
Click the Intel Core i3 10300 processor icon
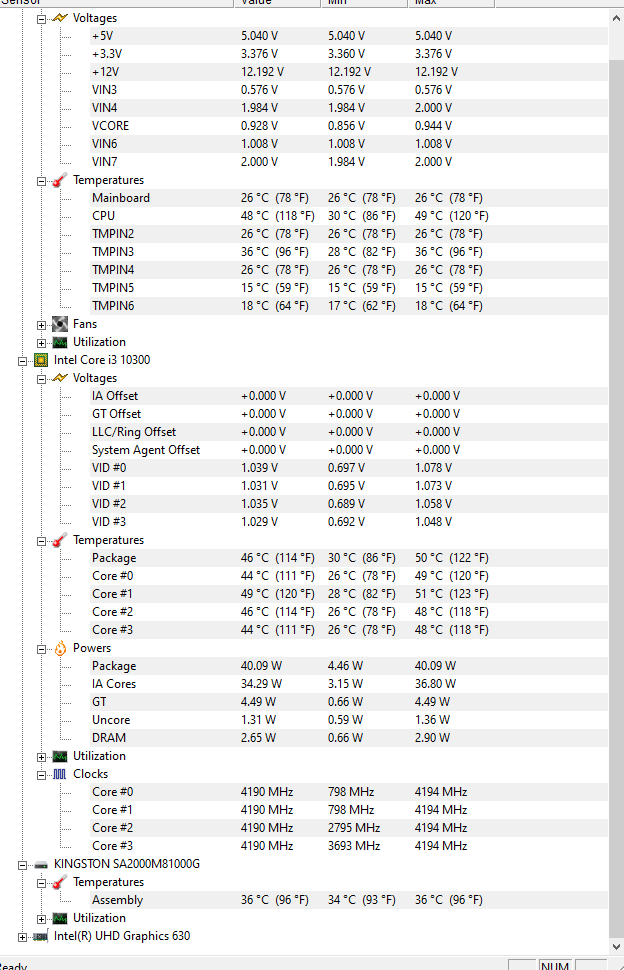tap(41, 360)
